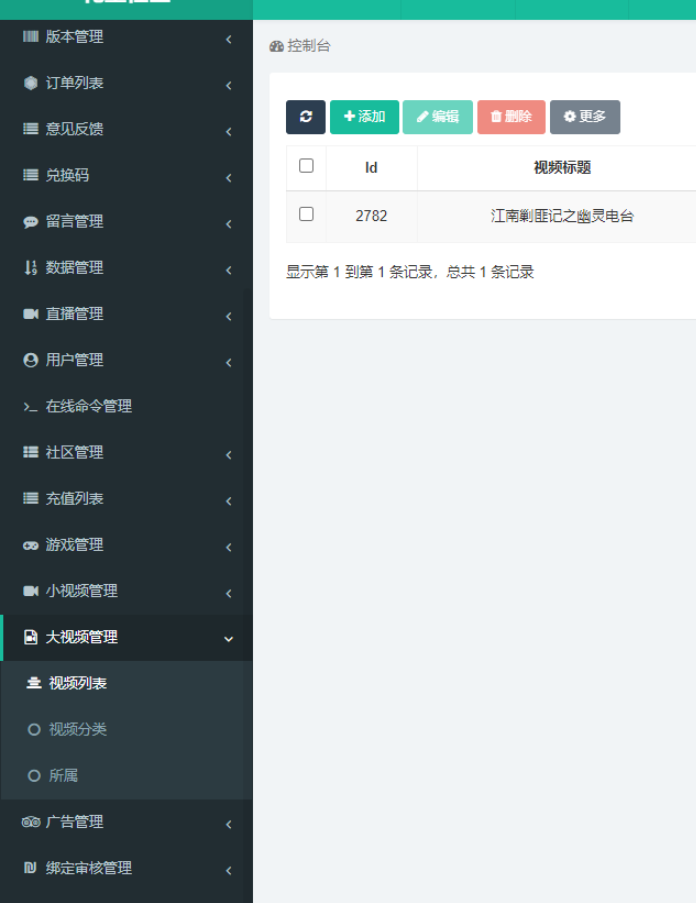The height and width of the screenshot is (903, 696).
Task: Check the checkbox for row 2782
Action: [x=306, y=214]
